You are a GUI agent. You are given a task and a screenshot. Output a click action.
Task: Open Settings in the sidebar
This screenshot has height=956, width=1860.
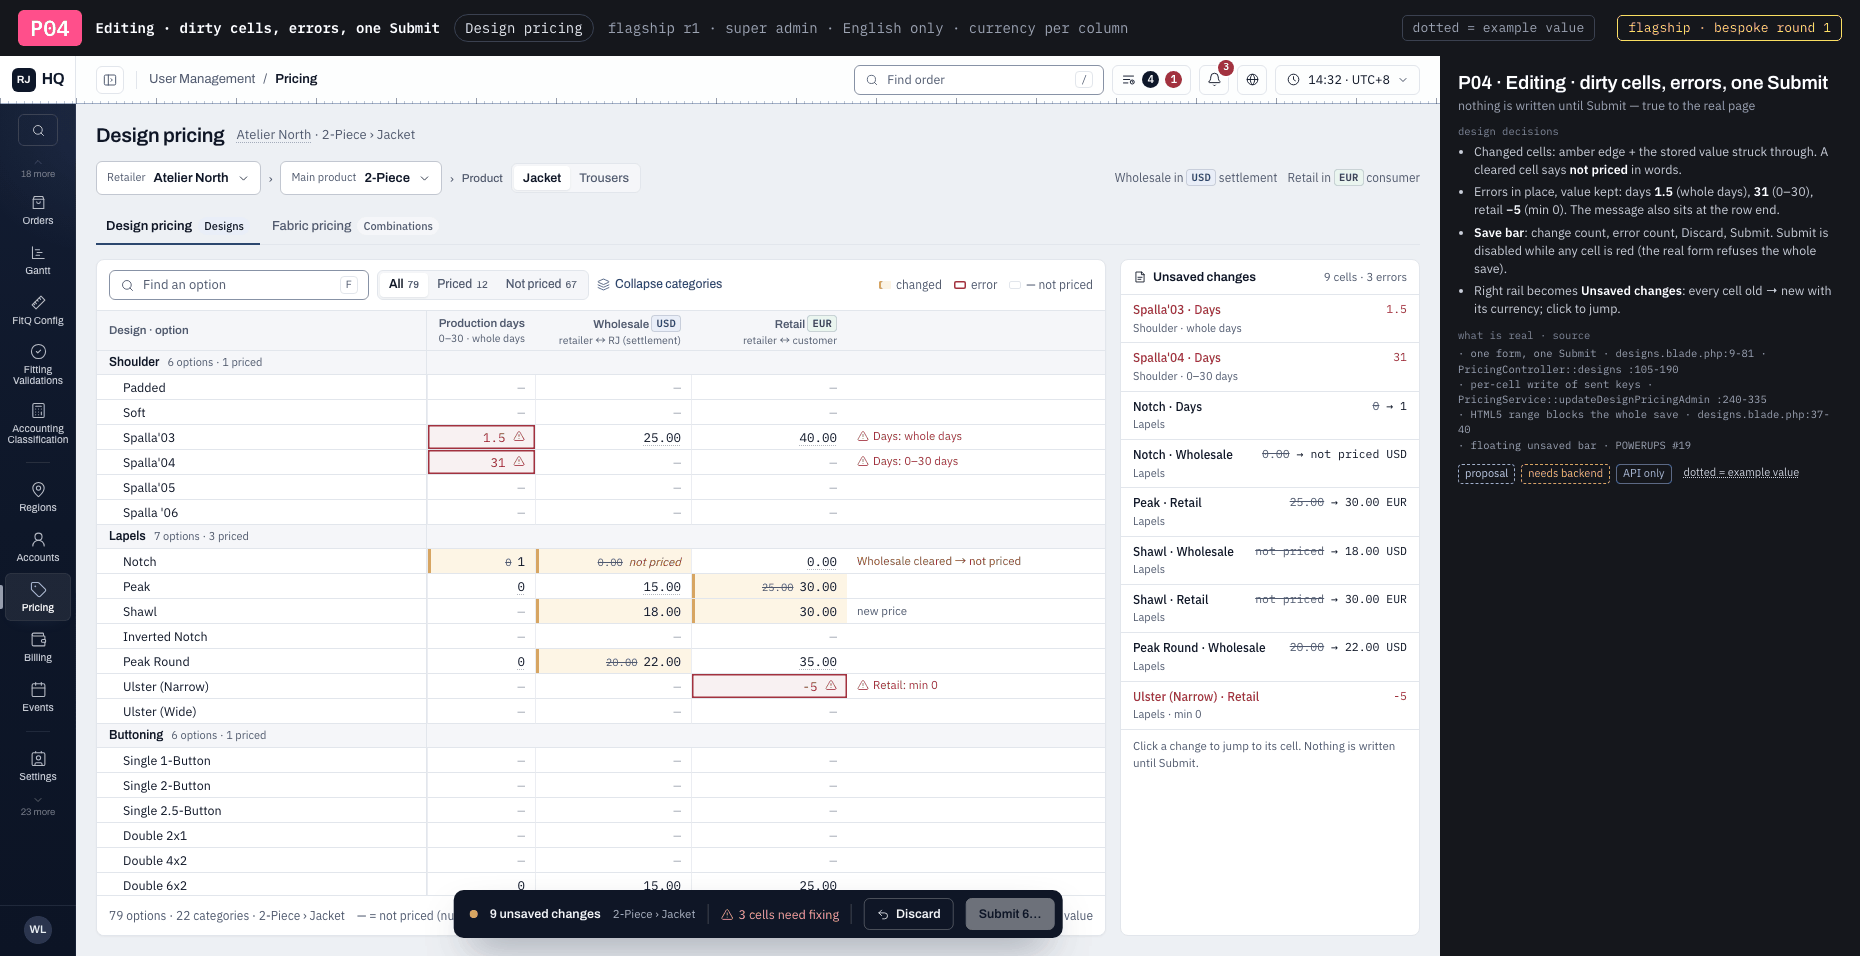tap(38, 766)
